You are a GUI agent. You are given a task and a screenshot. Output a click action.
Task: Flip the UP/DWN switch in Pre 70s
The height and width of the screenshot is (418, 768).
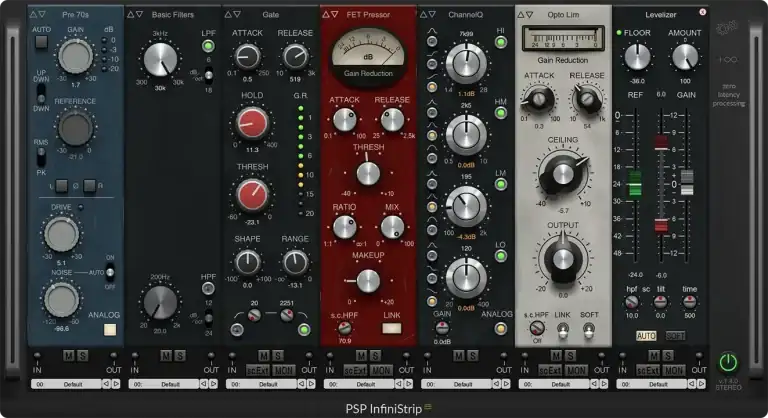(x=41, y=93)
